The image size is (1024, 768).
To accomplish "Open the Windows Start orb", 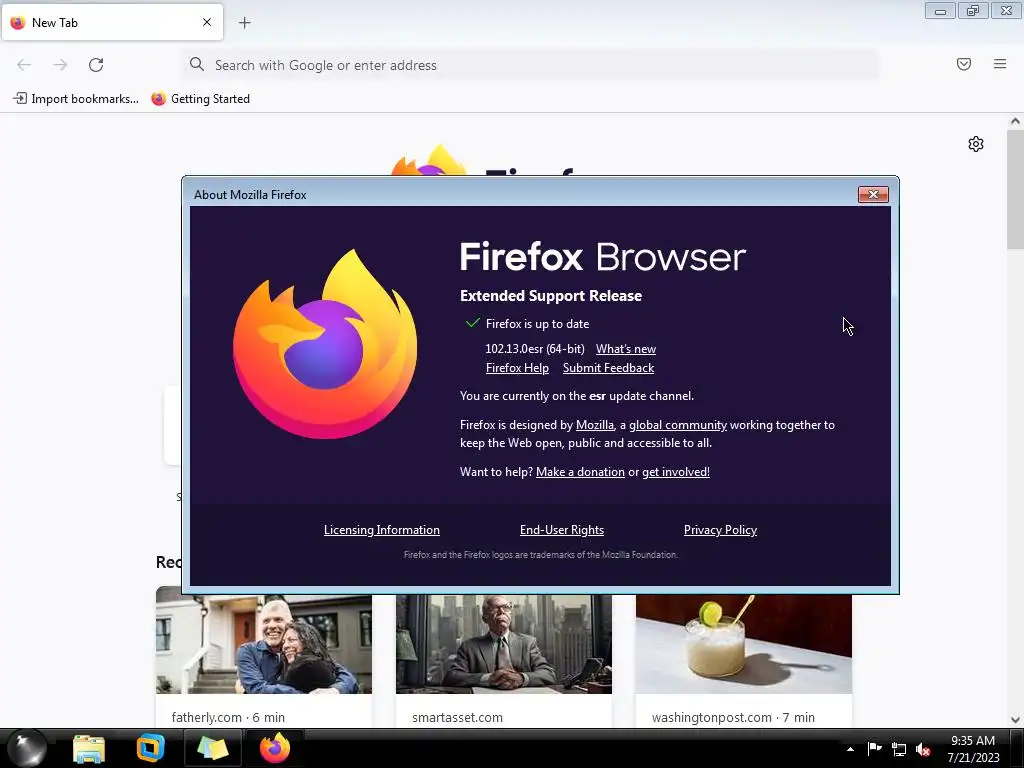I will click(x=26, y=748).
